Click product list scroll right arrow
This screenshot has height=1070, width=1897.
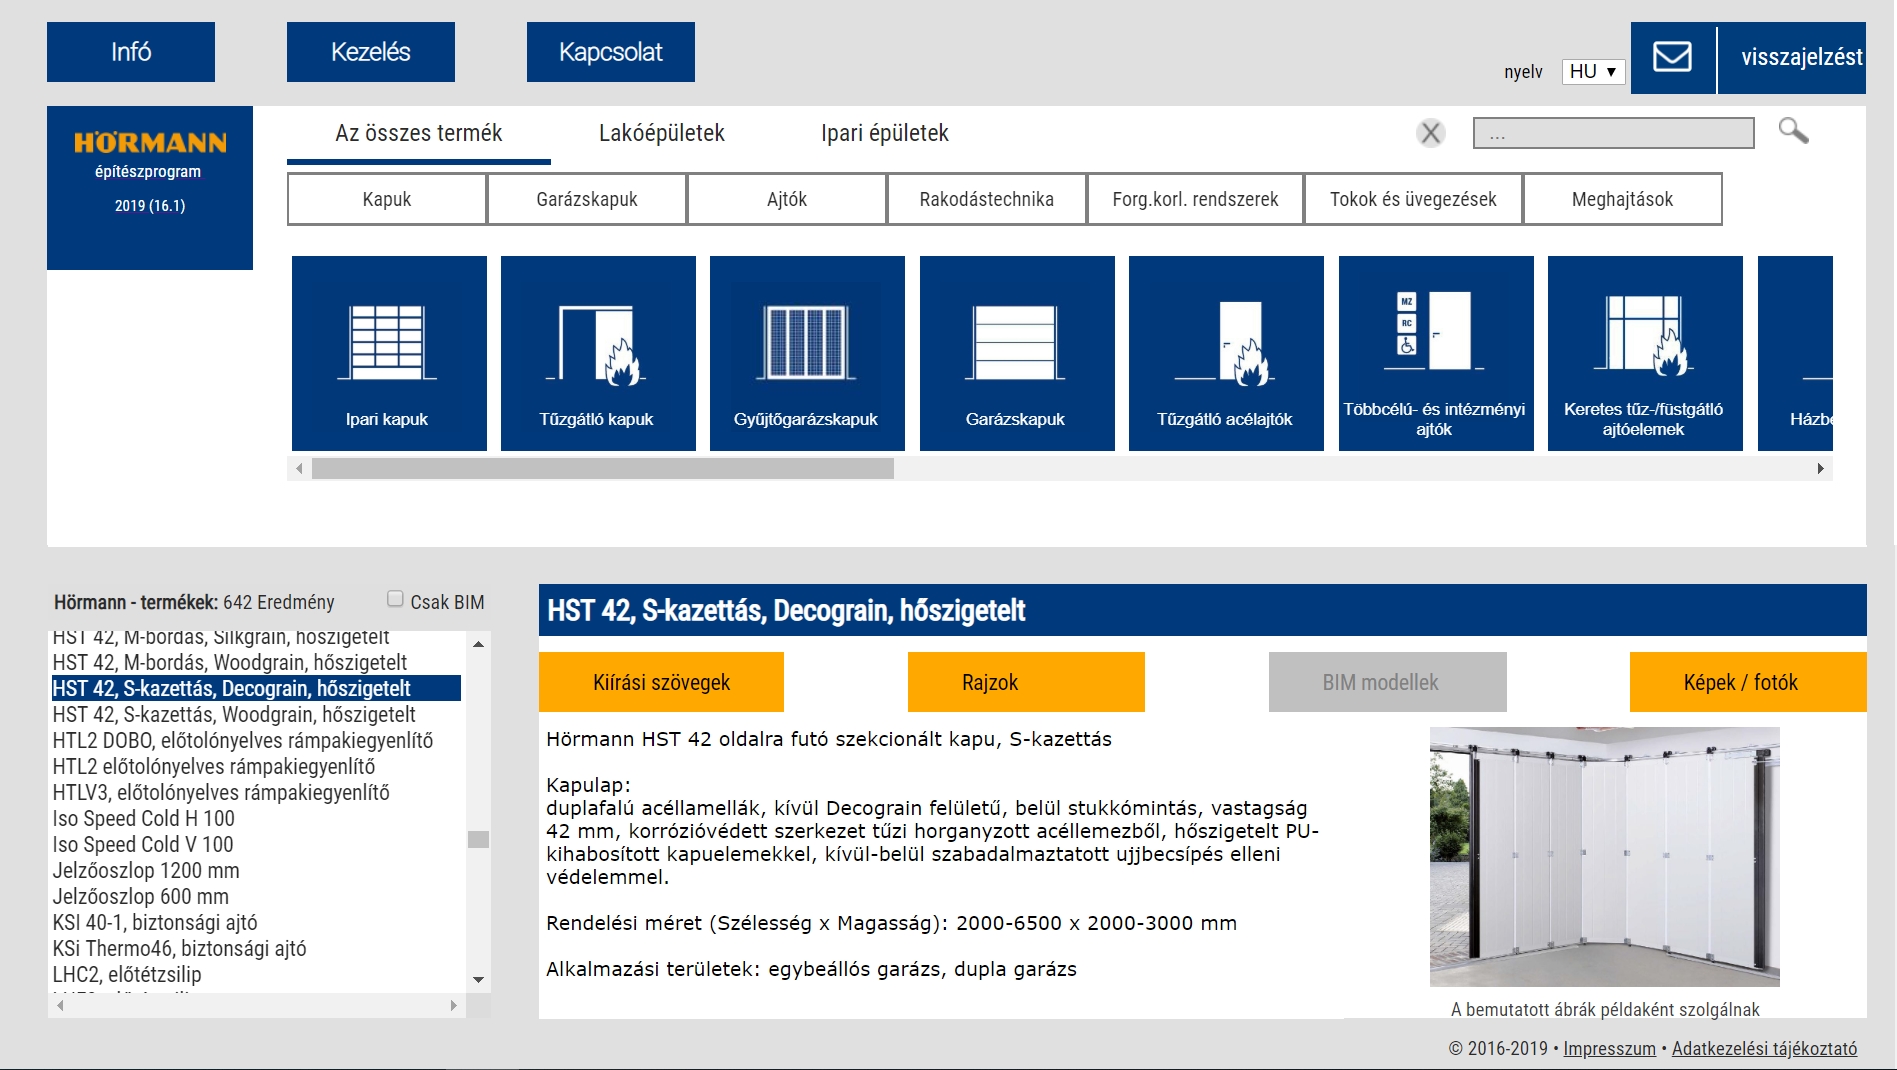click(x=454, y=1005)
